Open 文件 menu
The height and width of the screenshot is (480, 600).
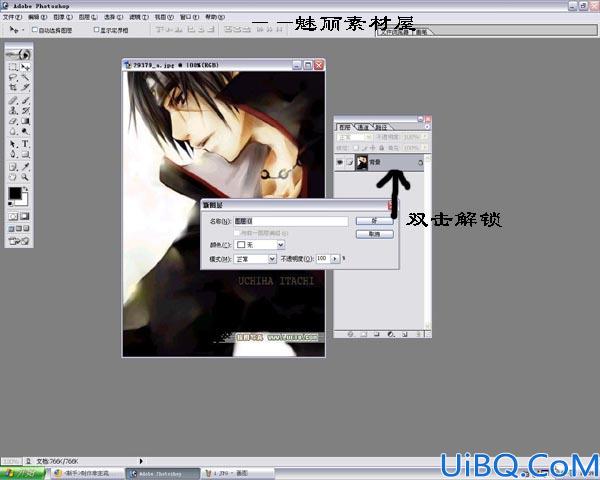(12, 17)
